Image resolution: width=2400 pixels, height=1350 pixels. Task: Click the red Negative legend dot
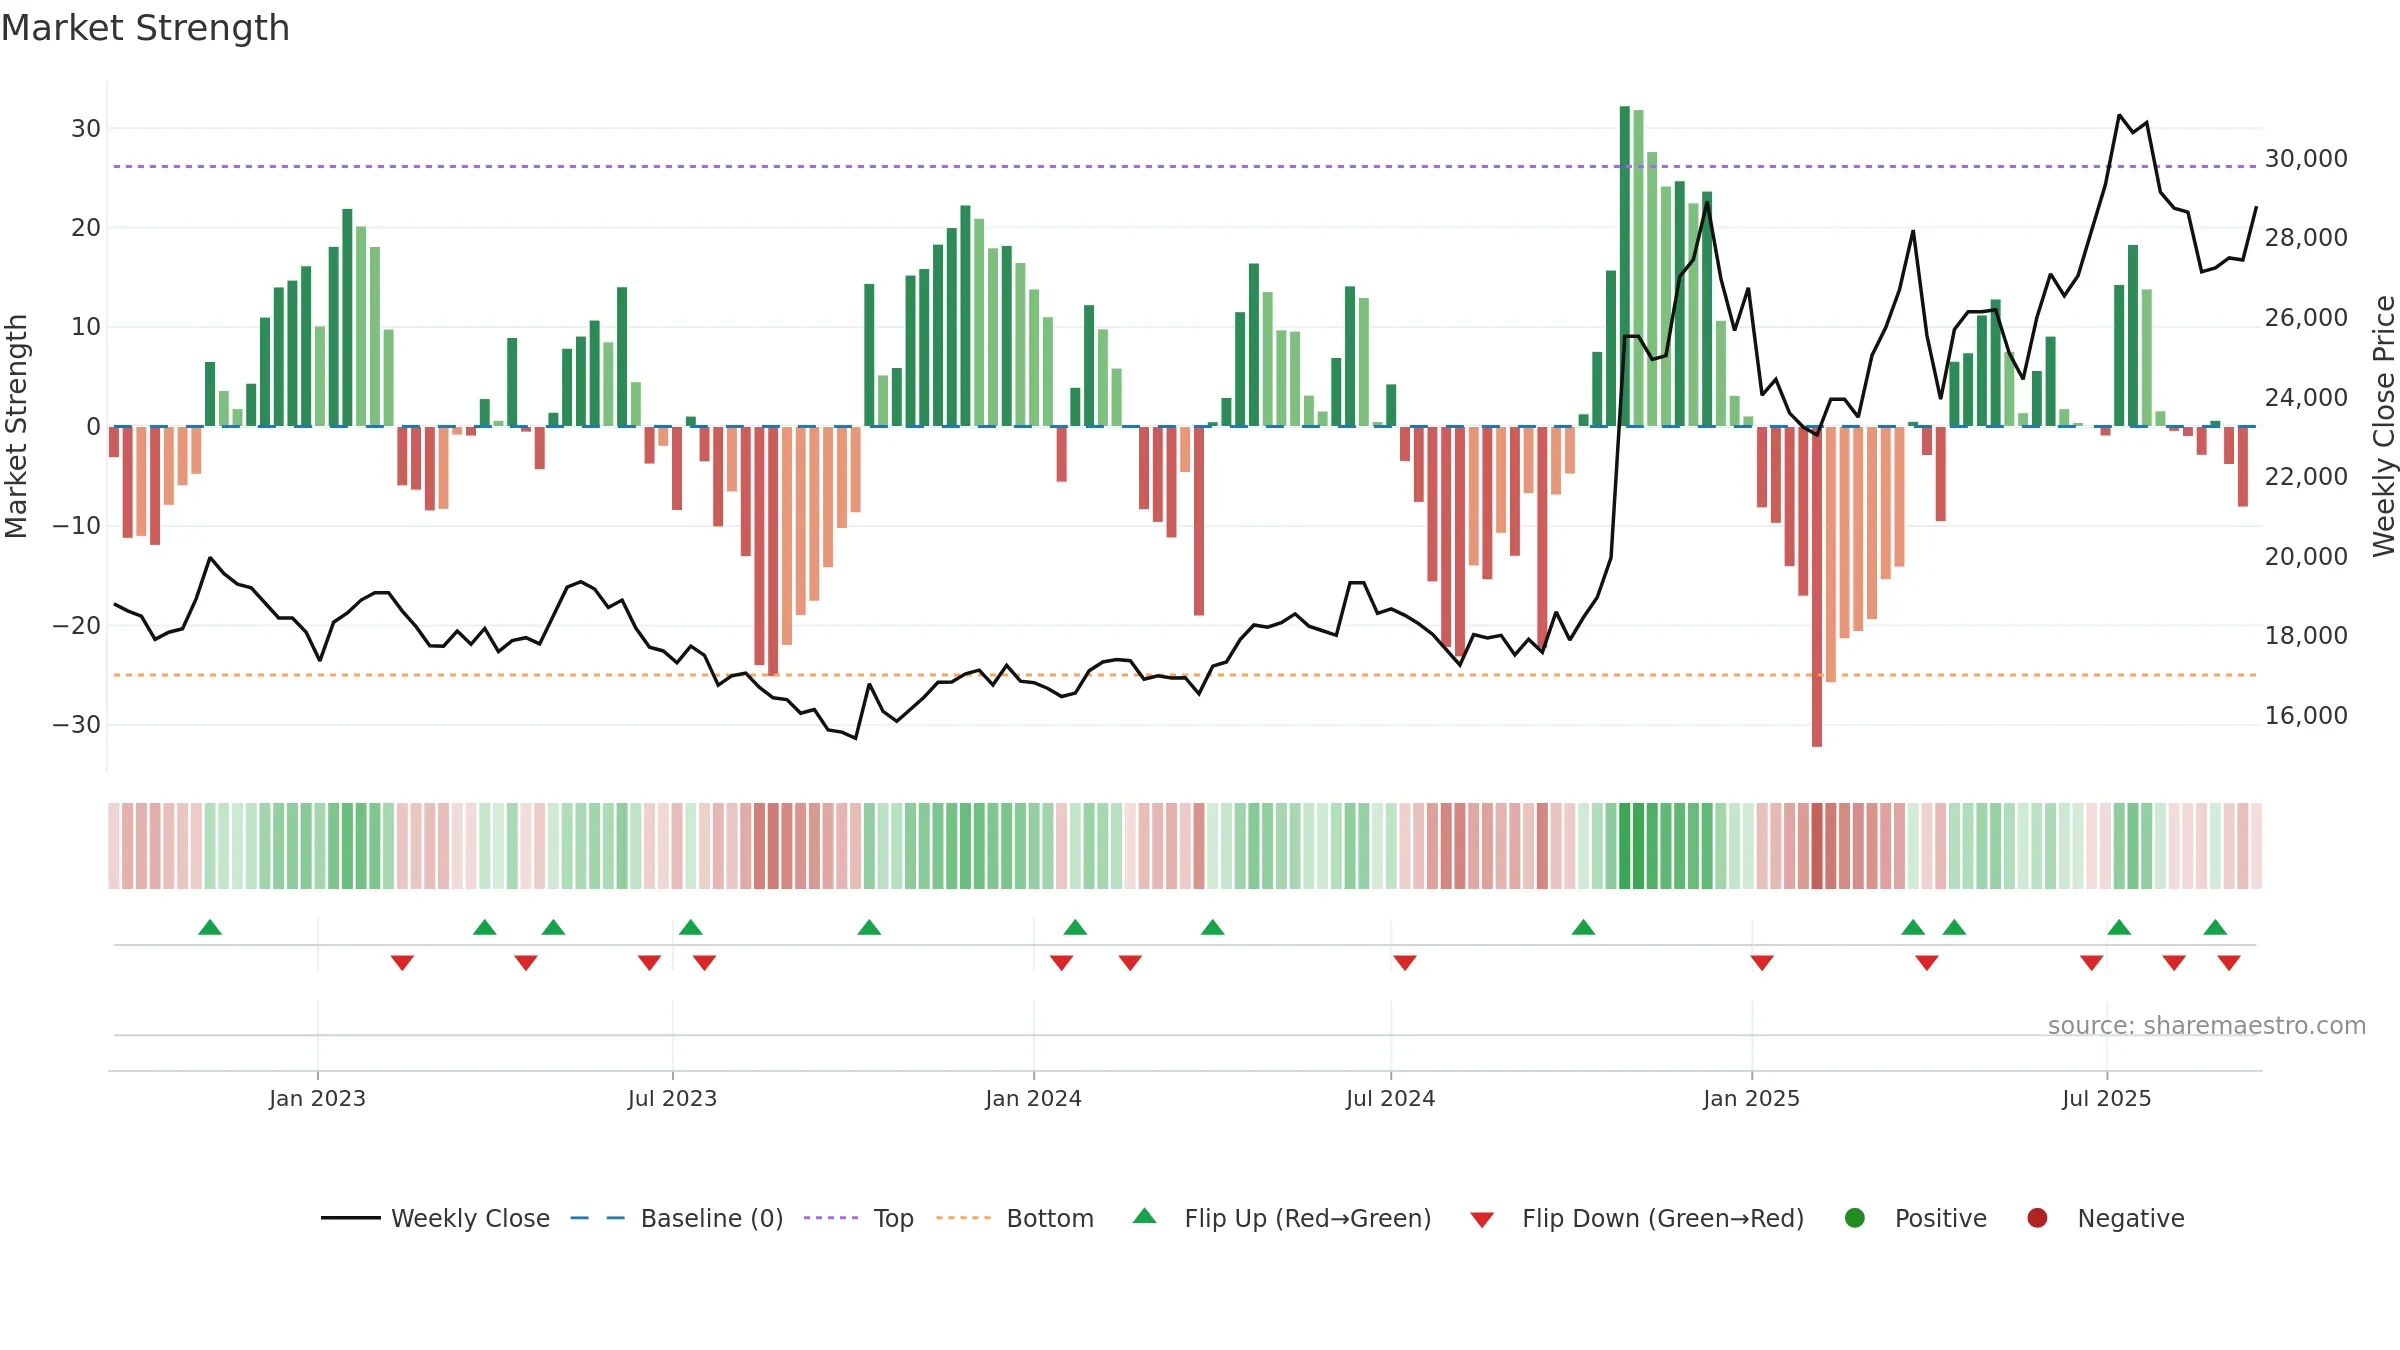click(x=2037, y=1218)
